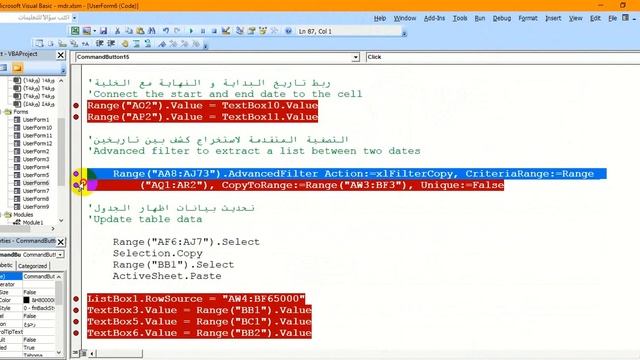640x360 pixels.
Task: Click the Outdent icon
Action: 111,44
